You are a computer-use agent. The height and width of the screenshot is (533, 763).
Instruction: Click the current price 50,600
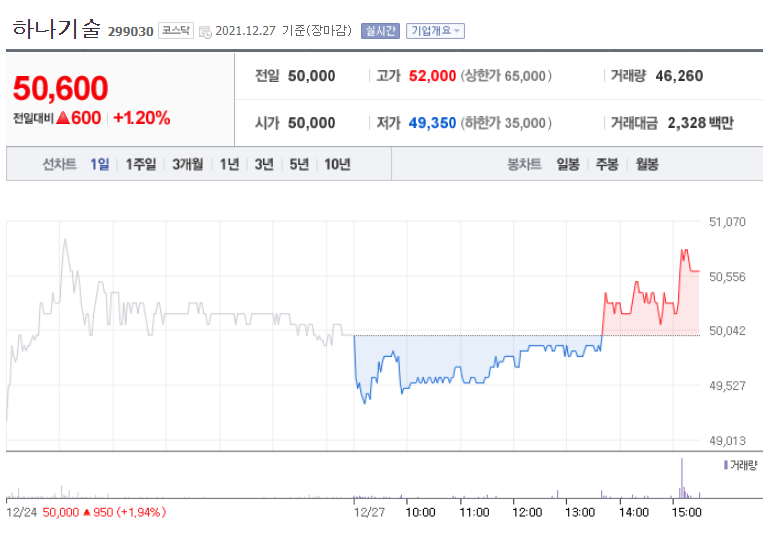[x=60, y=88]
